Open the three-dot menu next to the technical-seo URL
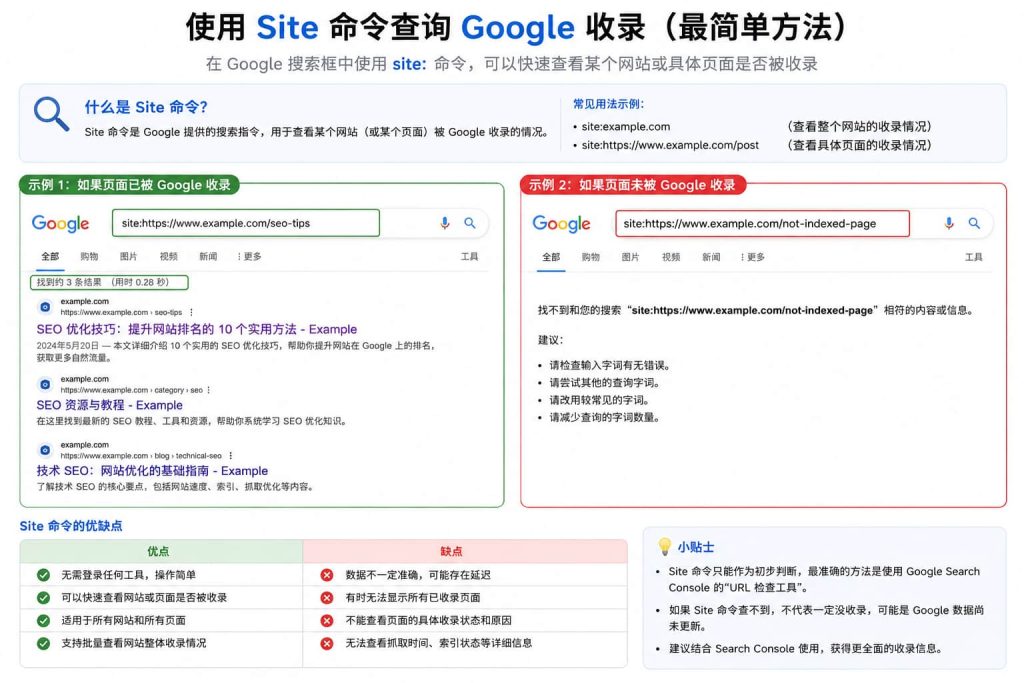Image resolution: width=1024 pixels, height=683 pixels. (x=231, y=456)
